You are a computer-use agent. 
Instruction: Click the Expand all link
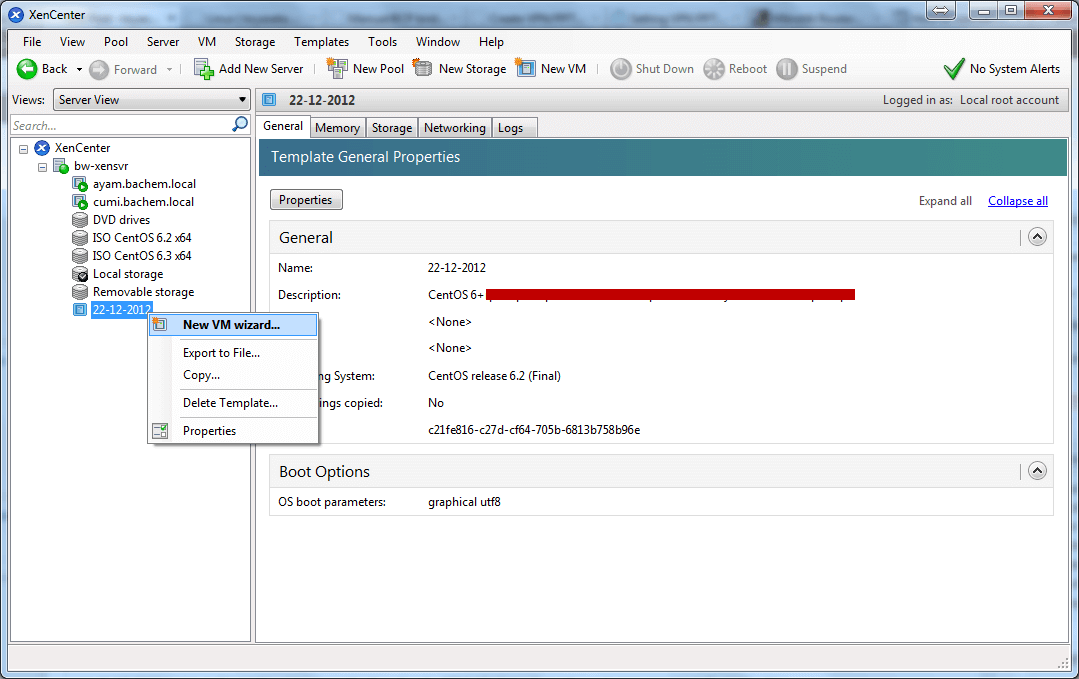click(x=945, y=201)
